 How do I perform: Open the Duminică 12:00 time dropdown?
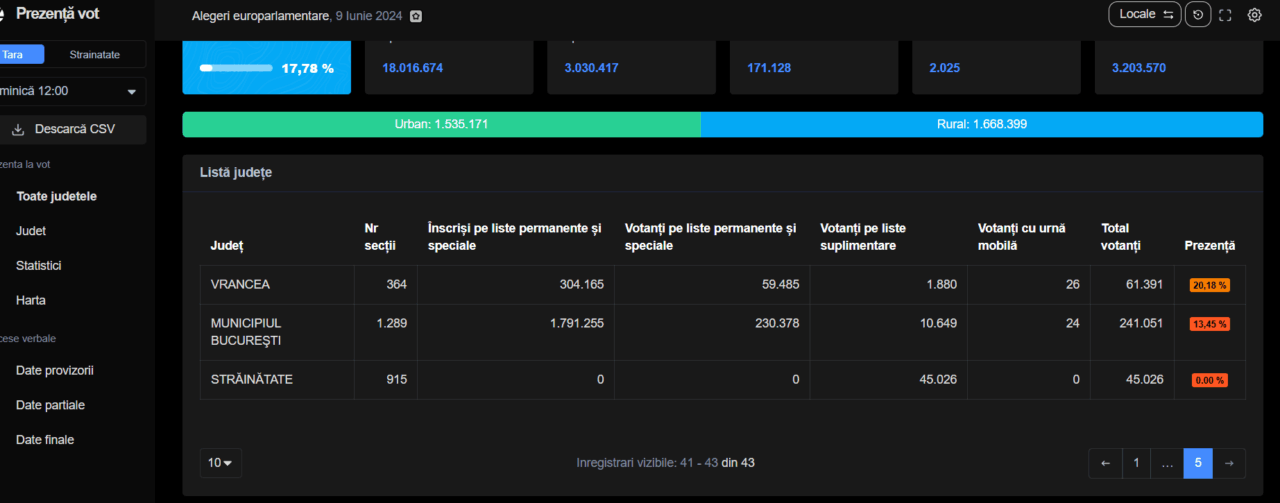70,91
